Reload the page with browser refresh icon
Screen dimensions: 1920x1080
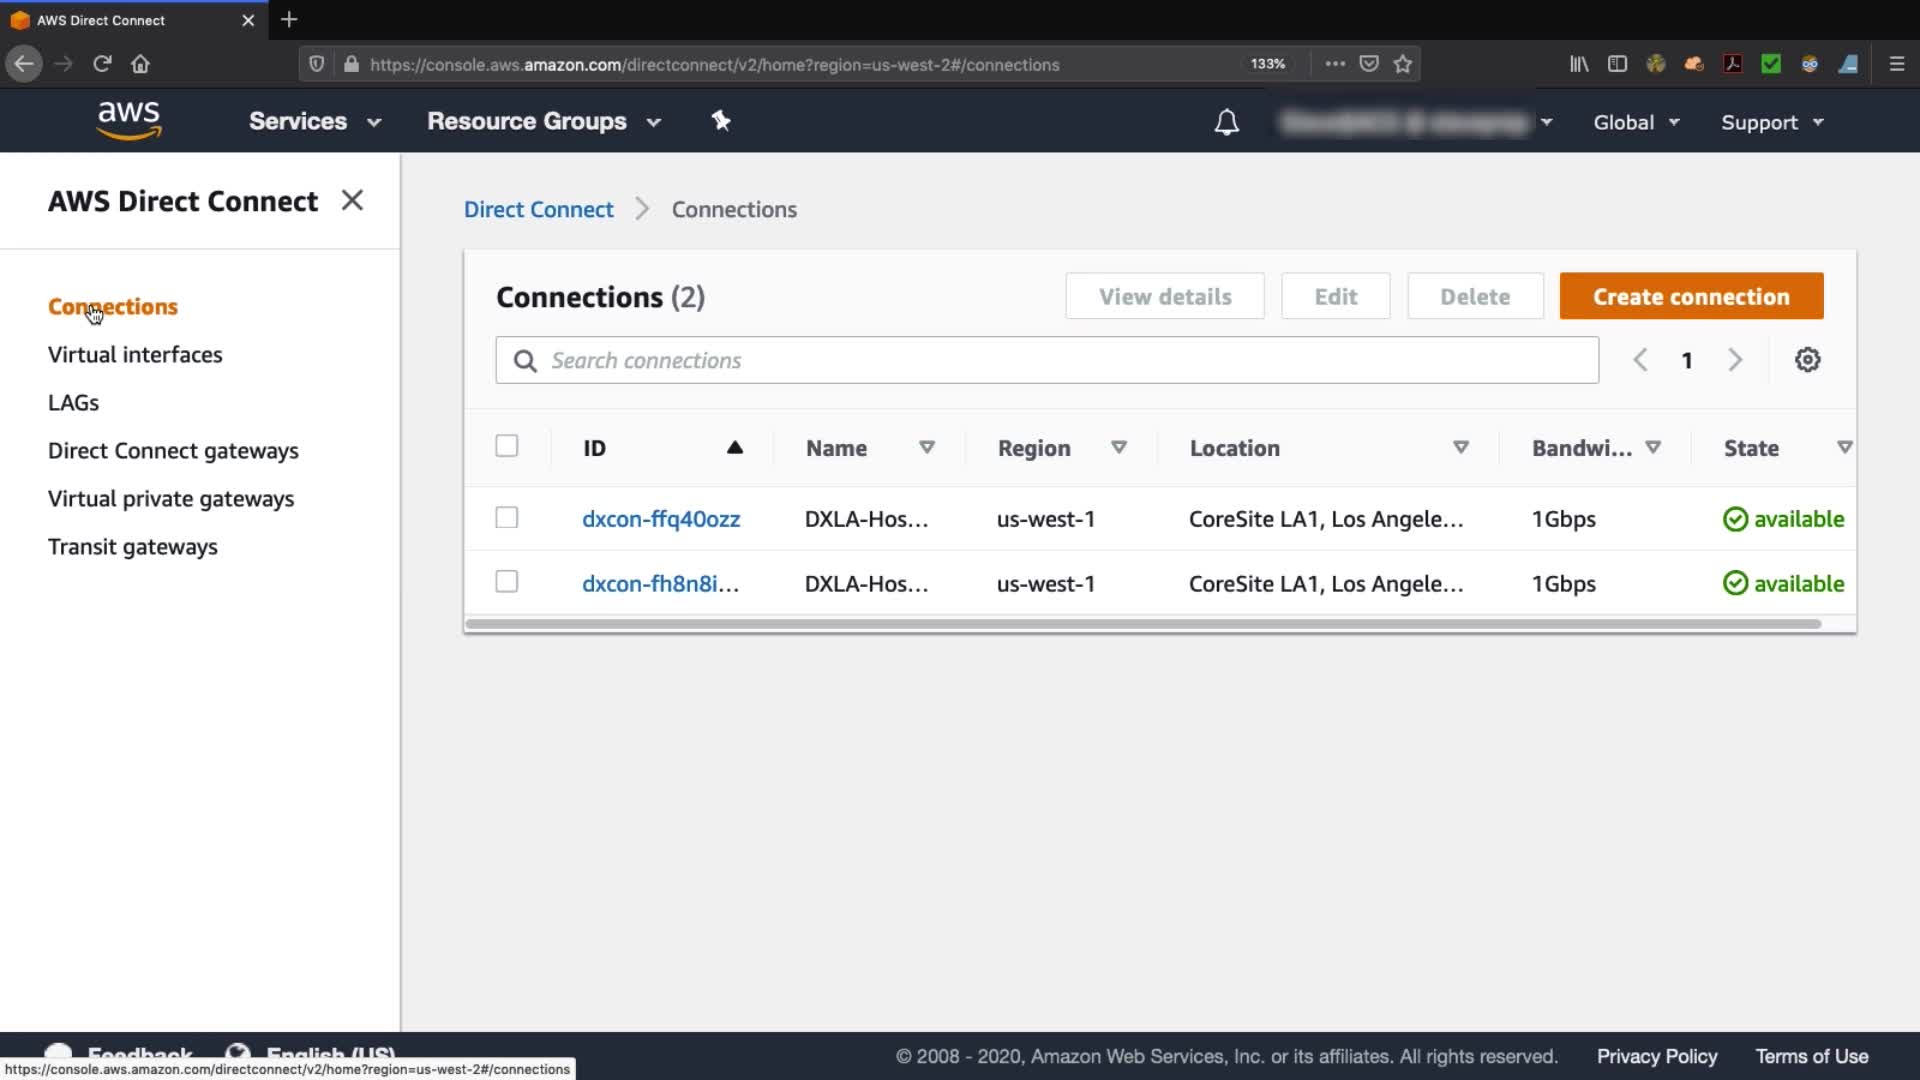[x=102, y=64]
